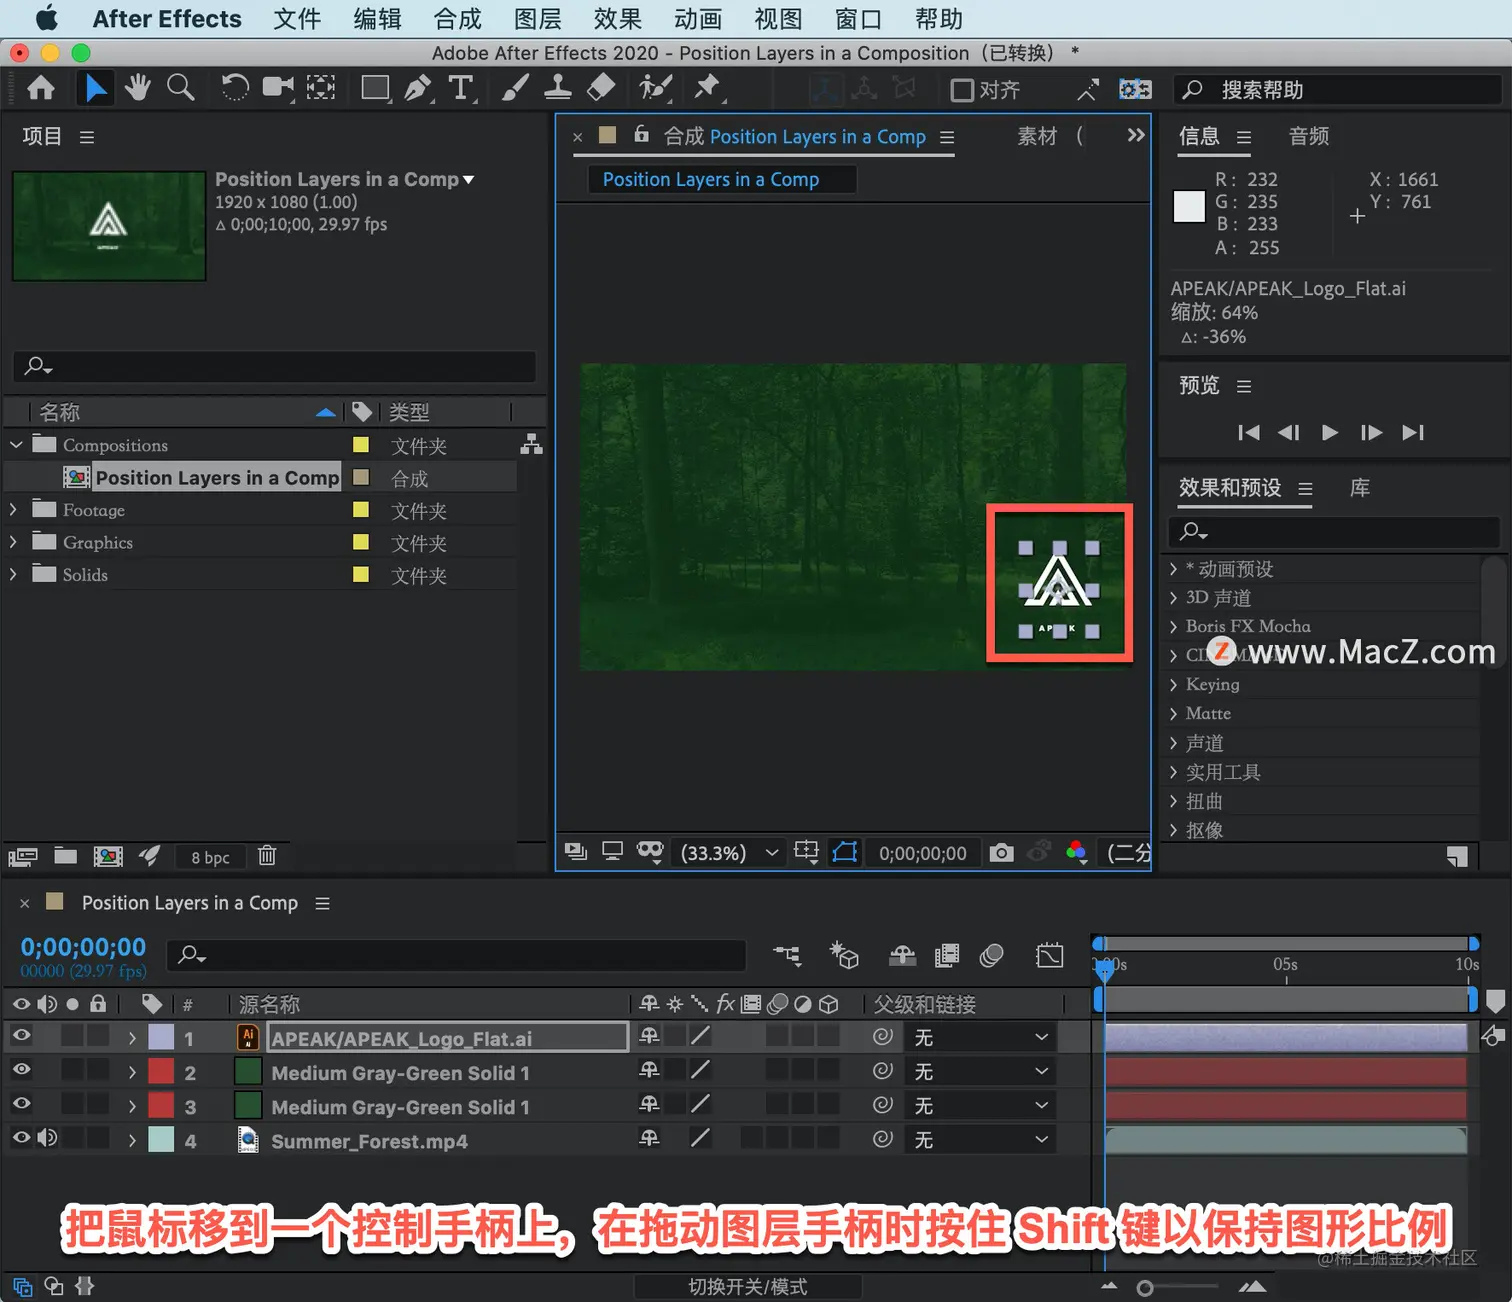Screen dimensions: 1512x1302
Task: Select the Rotation tool
Action: pyautogui.click(x=234, y=88)
